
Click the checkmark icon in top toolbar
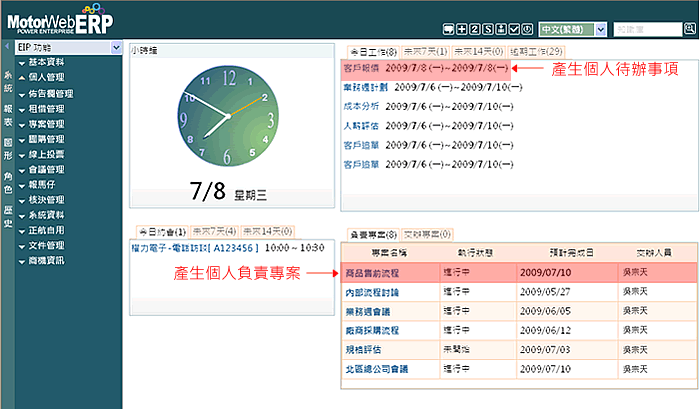click(x=513, y=30)
